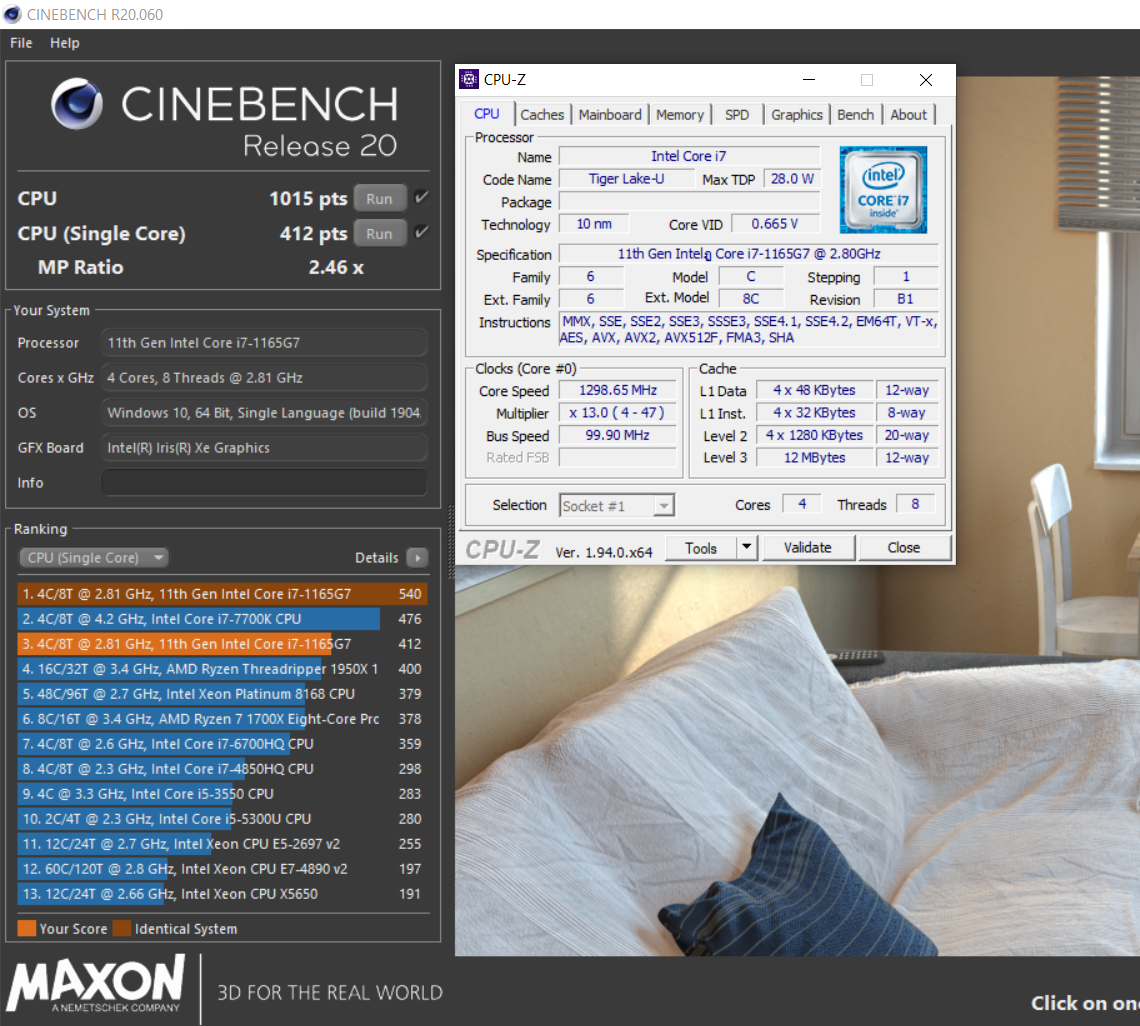Click the Details arrow icon in Ranking
1140x1026 pixels.
417,558
